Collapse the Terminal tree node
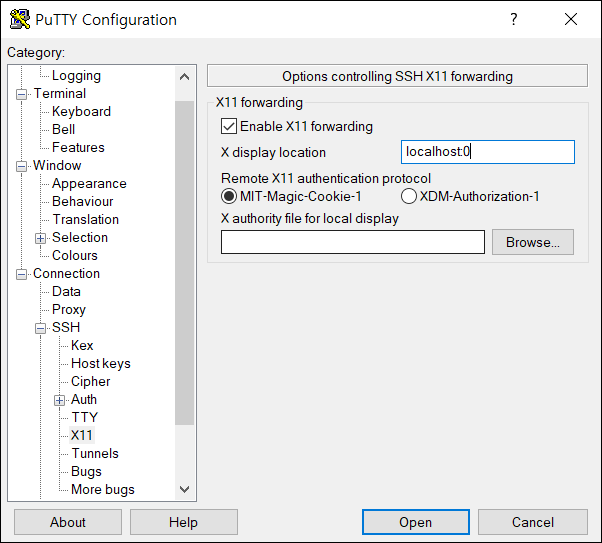 tap(22, 94)
